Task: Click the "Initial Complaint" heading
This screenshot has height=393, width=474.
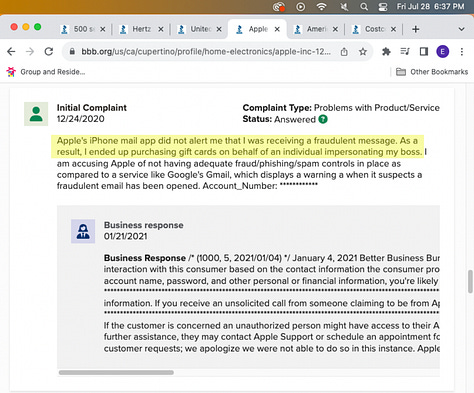Action: tap(92, 108)
